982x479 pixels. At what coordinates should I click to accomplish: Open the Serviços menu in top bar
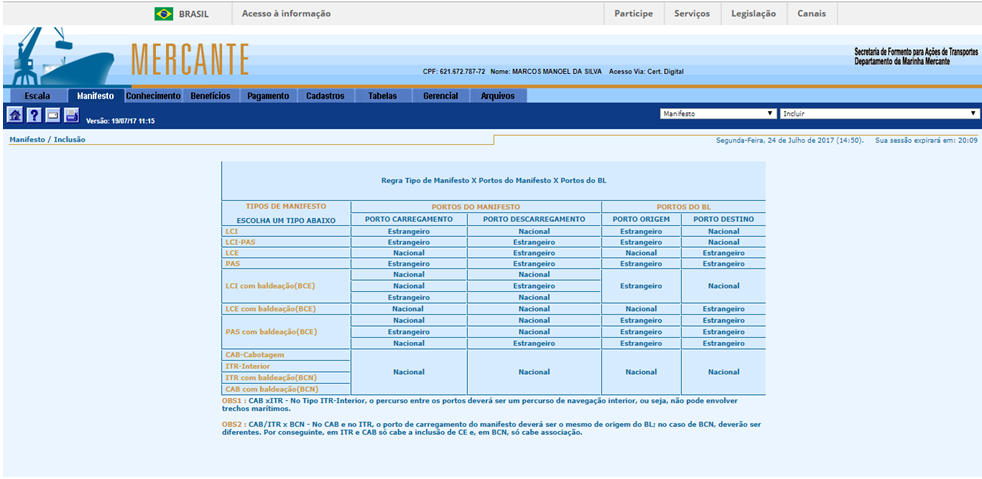(x=692, y=14)
